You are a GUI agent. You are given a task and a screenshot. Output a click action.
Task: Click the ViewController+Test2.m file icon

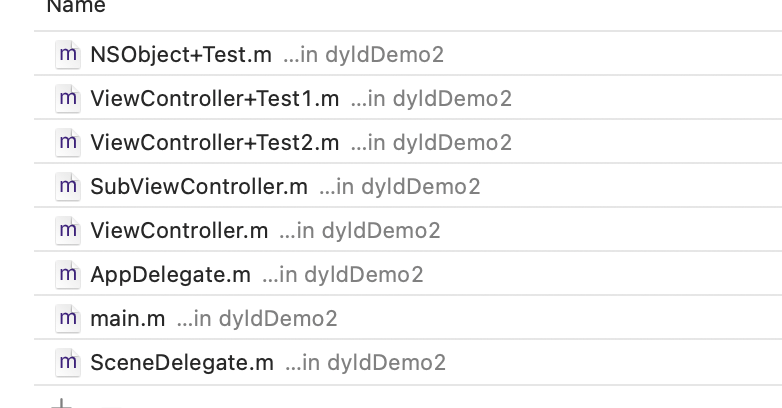(x=67, y=142)
